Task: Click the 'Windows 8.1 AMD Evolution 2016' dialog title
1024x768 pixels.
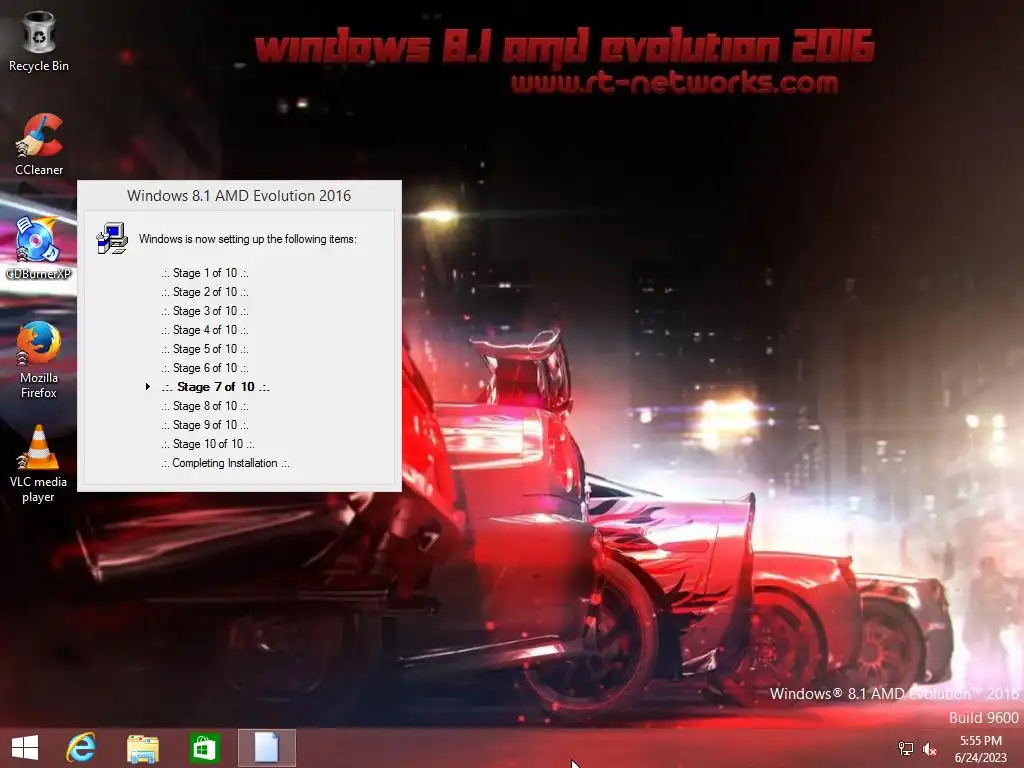Action: [239, 195]
